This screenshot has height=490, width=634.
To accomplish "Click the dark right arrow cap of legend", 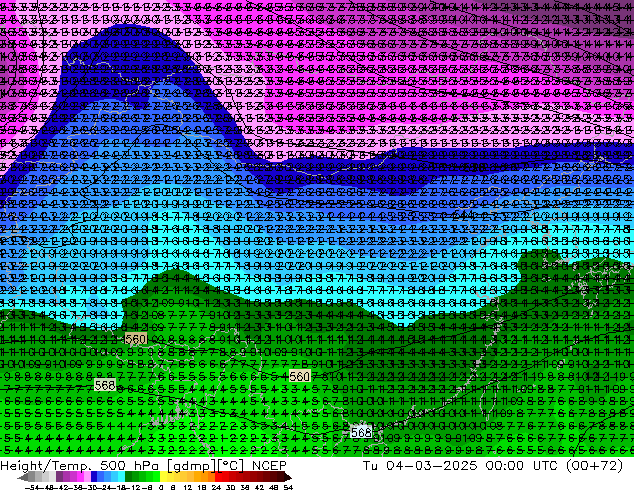I will coord(289,477).
